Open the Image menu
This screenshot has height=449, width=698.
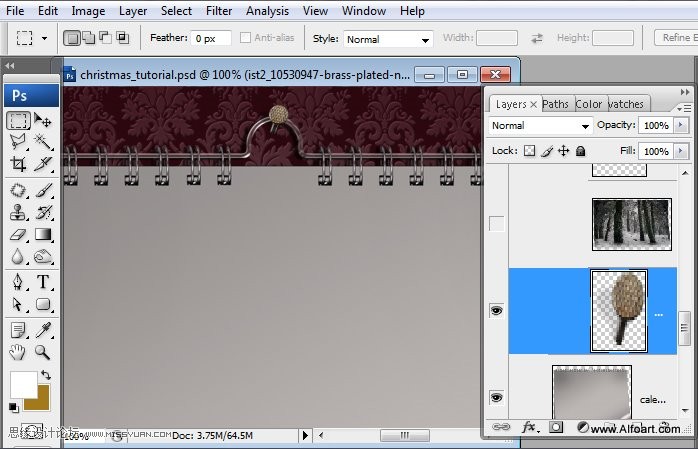[x=88, y=11]
